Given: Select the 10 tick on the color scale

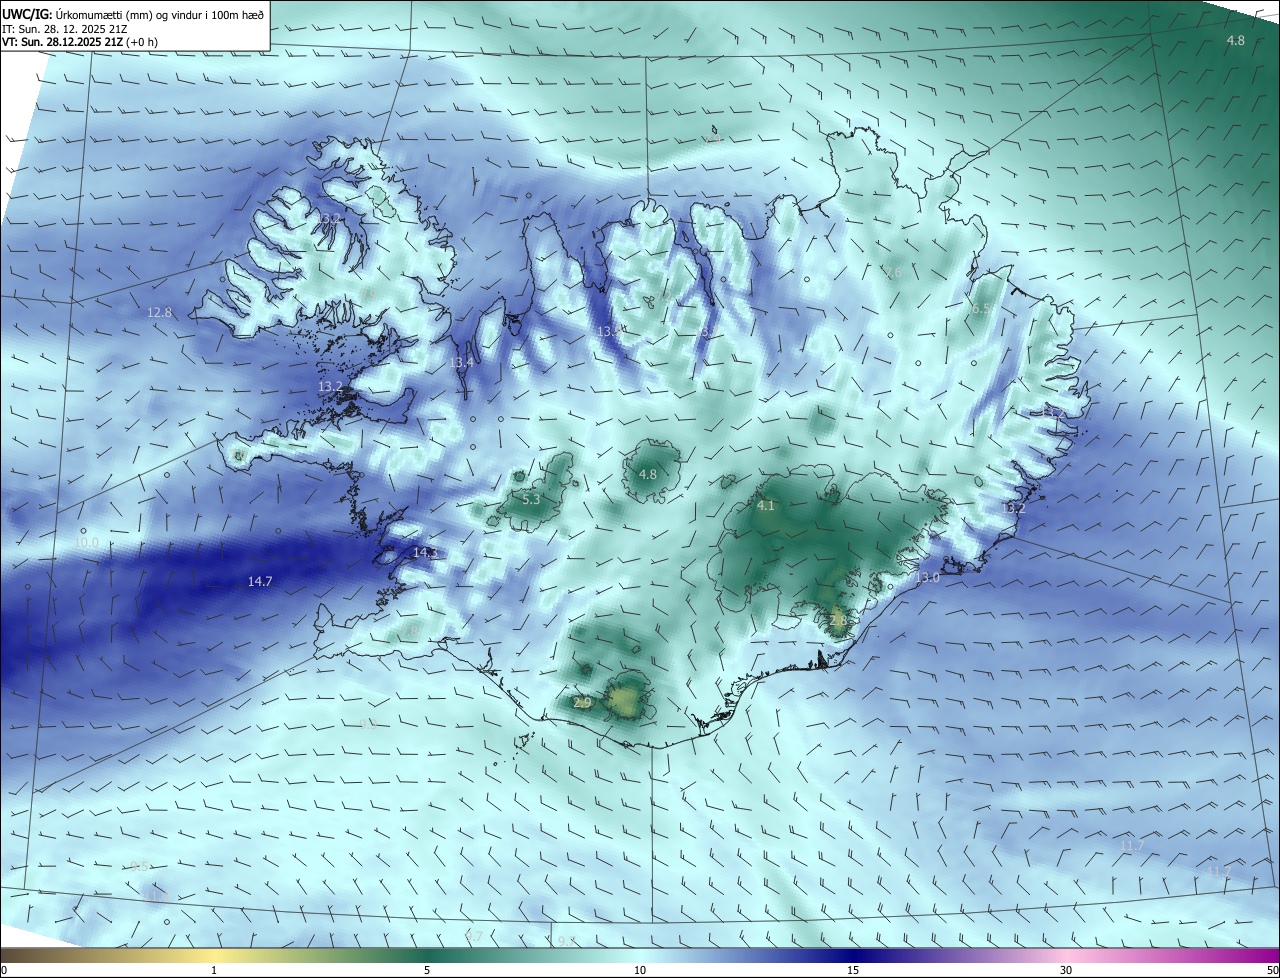Looking at the screenshot, I should pyautogui.click(x=640, y=970).
